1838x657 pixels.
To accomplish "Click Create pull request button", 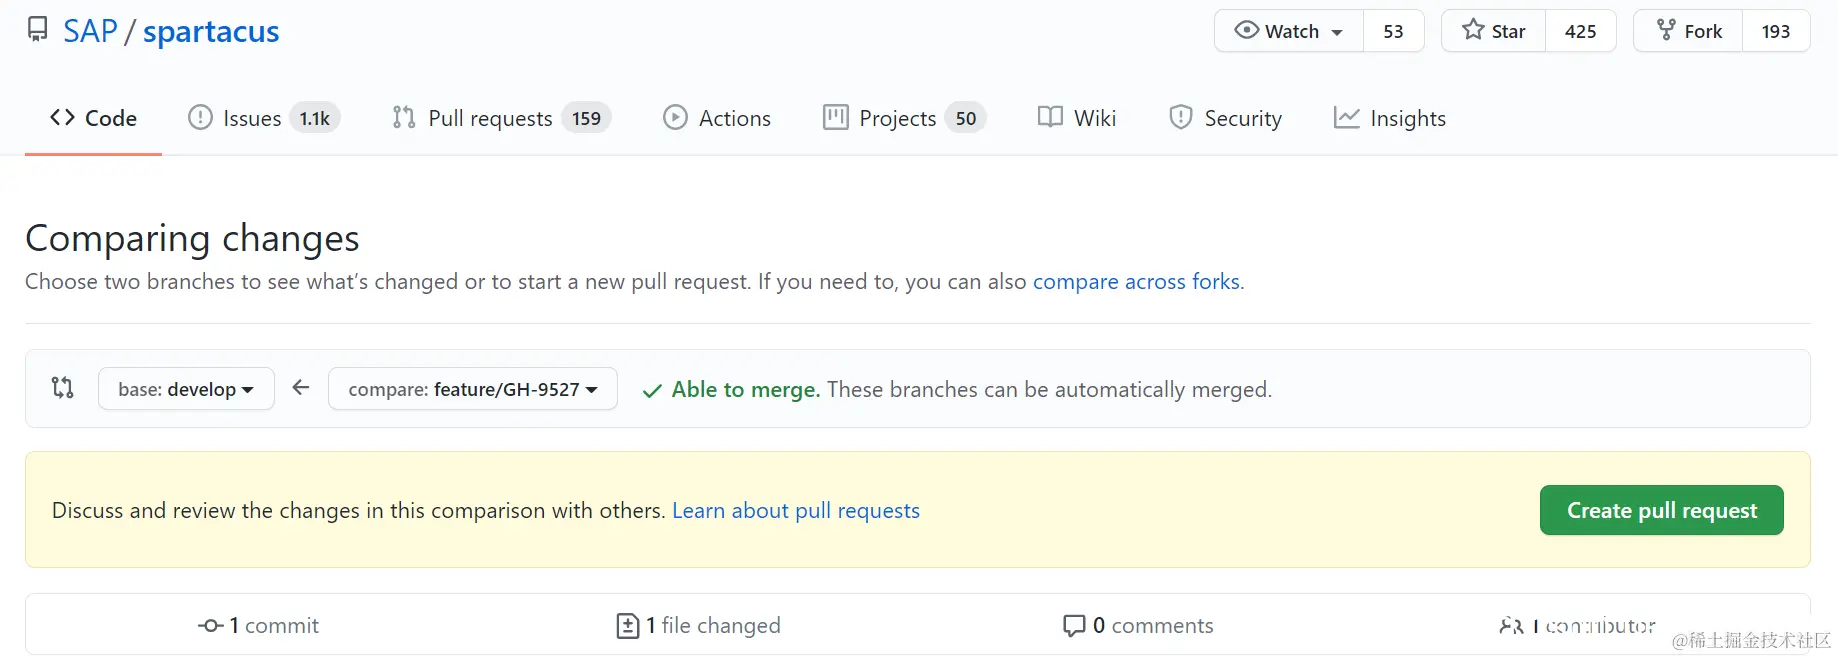I will tap(1661, 510).
